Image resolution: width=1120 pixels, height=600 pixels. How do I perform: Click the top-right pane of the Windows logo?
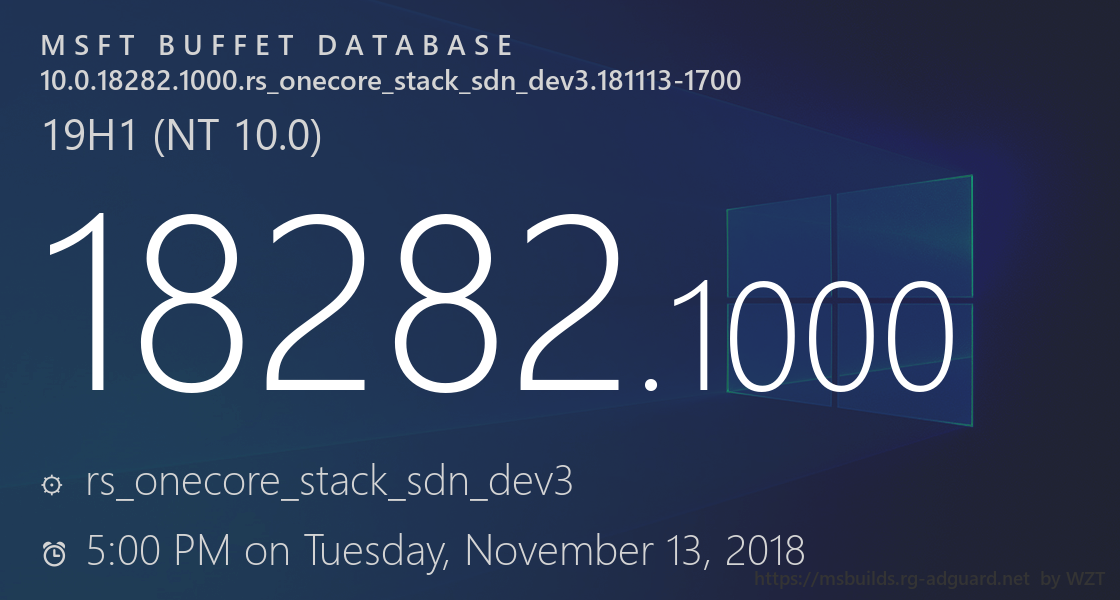click(x=904, y=236)
